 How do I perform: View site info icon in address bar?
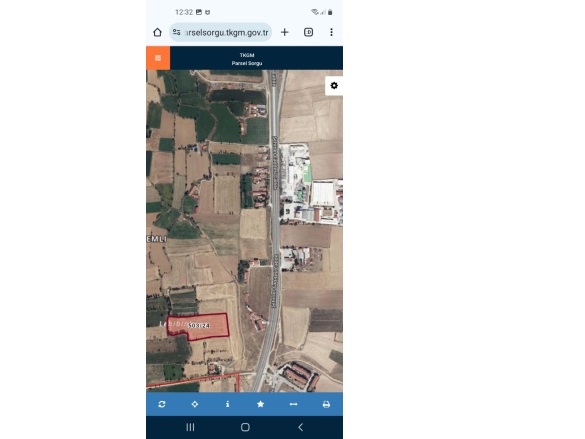pos(176,32)
